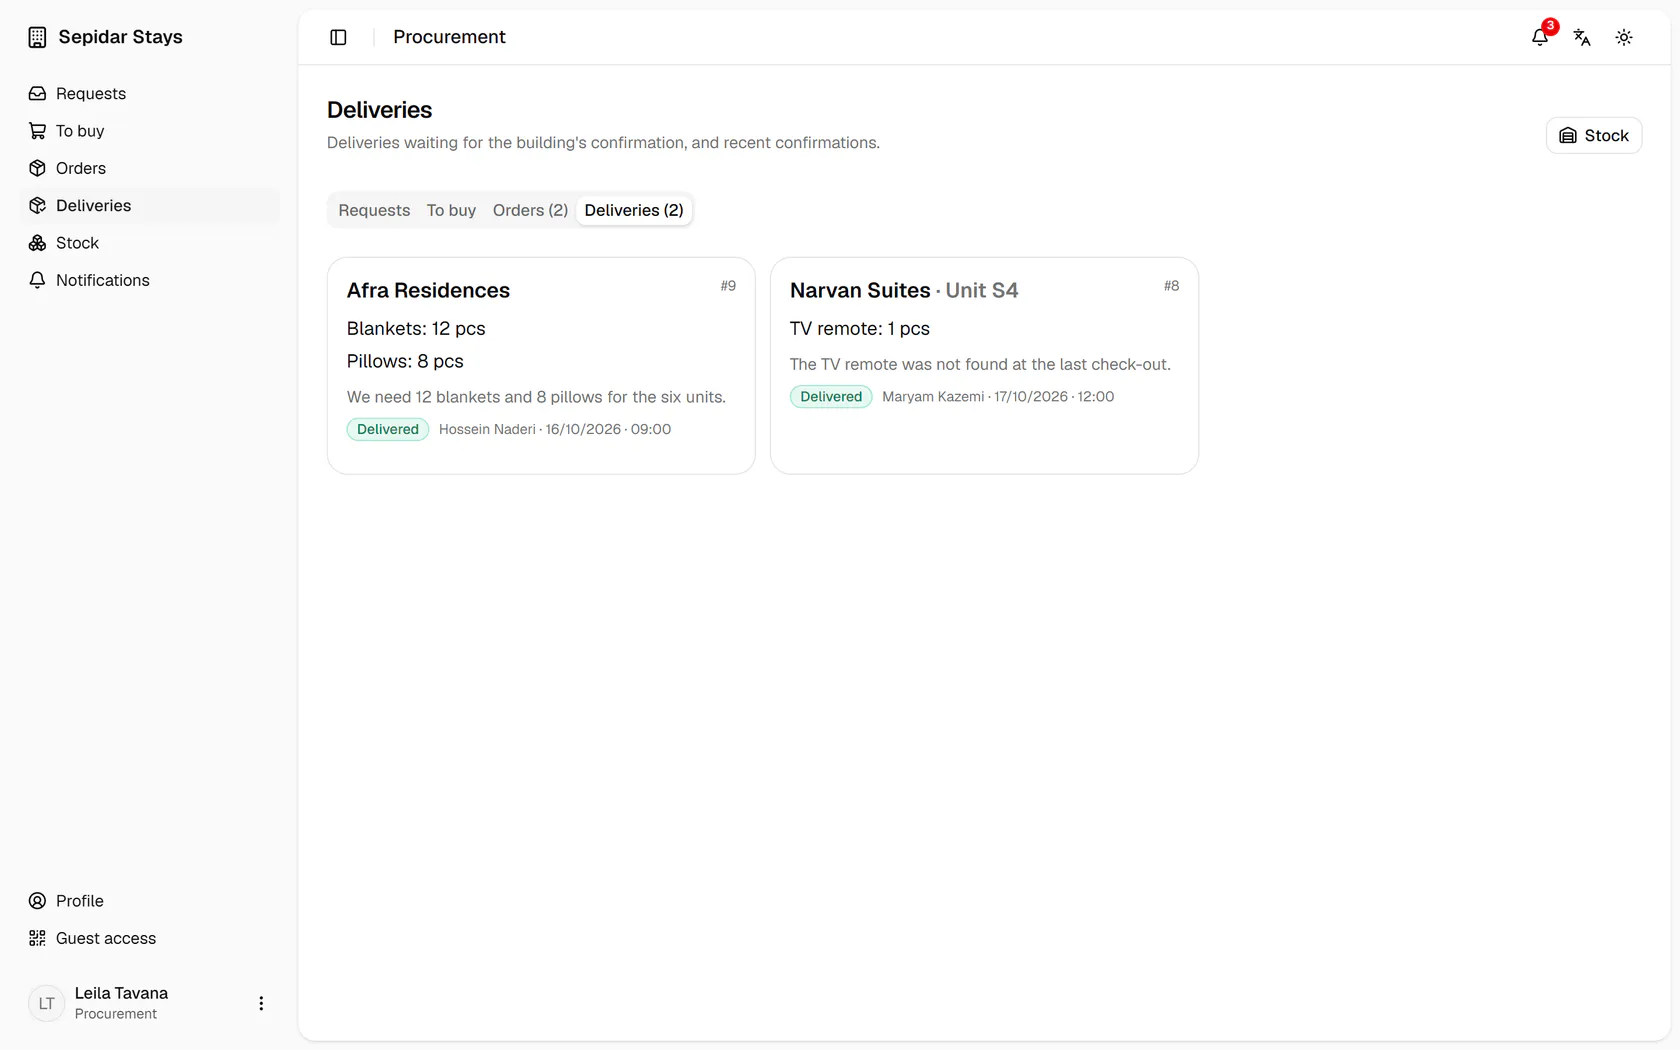Click the Deliveries page heading
This screenshot has width=1680, height=1050.
point(379,110)
